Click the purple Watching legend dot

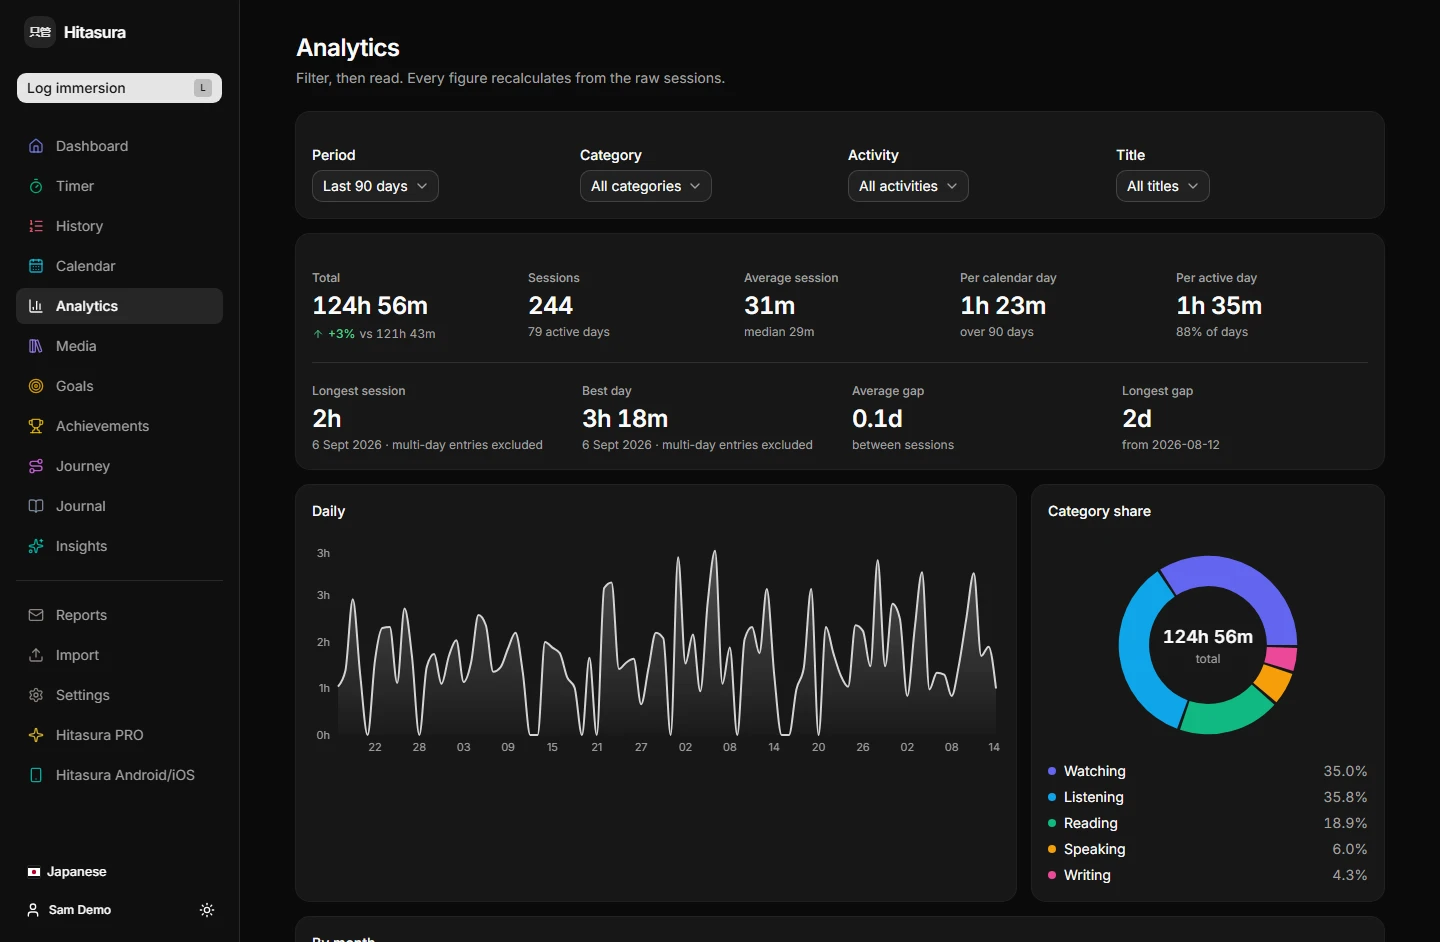coord(1052,771)
